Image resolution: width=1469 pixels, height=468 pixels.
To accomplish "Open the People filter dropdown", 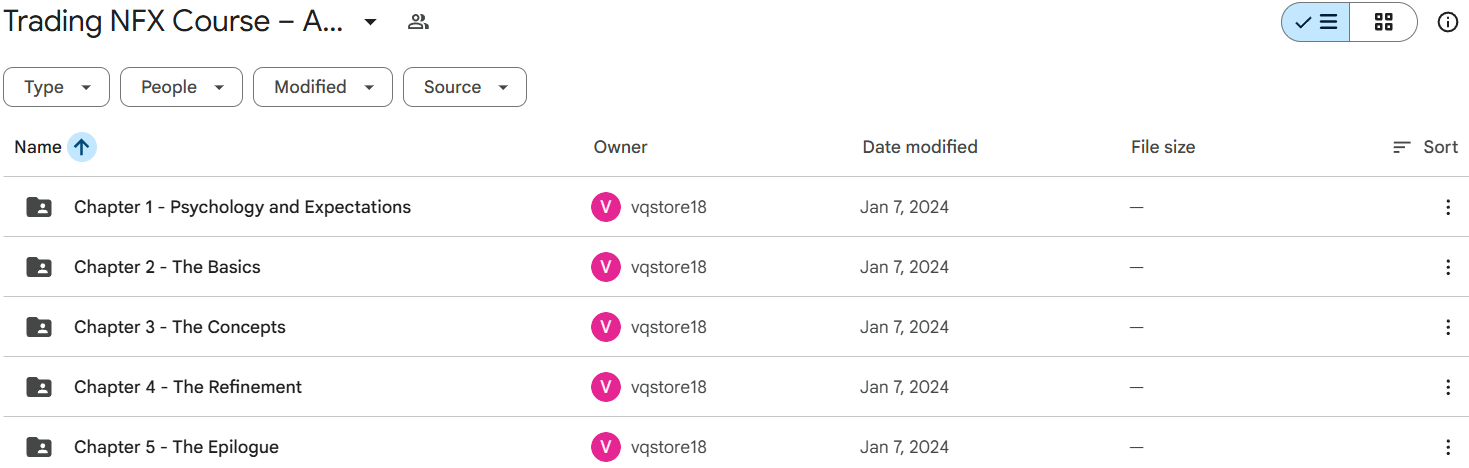I will point(181,87).
